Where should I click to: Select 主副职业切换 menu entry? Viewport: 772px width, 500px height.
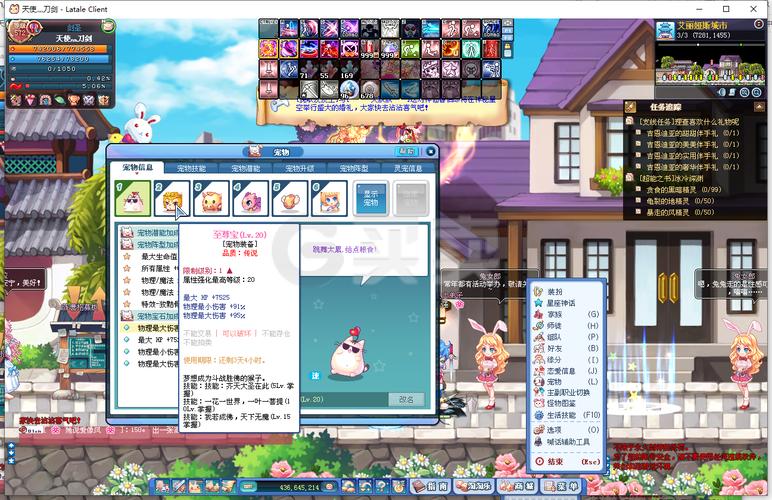(x=567, y=392)
